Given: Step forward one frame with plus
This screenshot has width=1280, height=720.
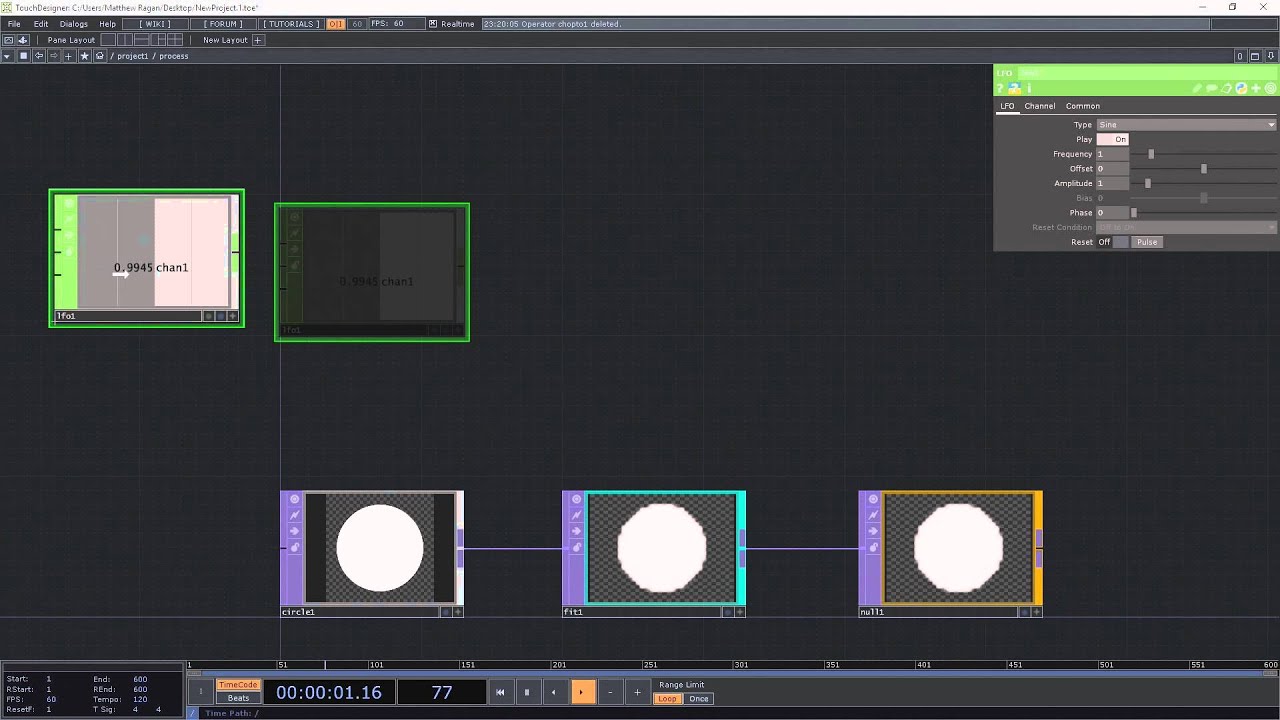Looking at the screenshot, I should click(637, 692).
